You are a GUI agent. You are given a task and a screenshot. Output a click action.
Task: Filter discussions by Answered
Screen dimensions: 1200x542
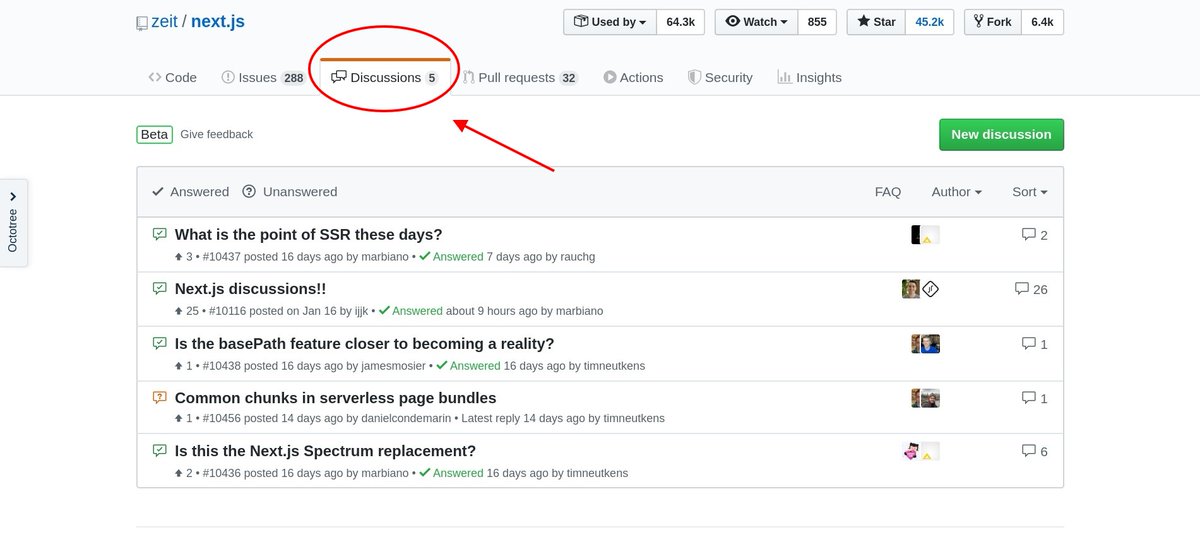coord(190,192)
